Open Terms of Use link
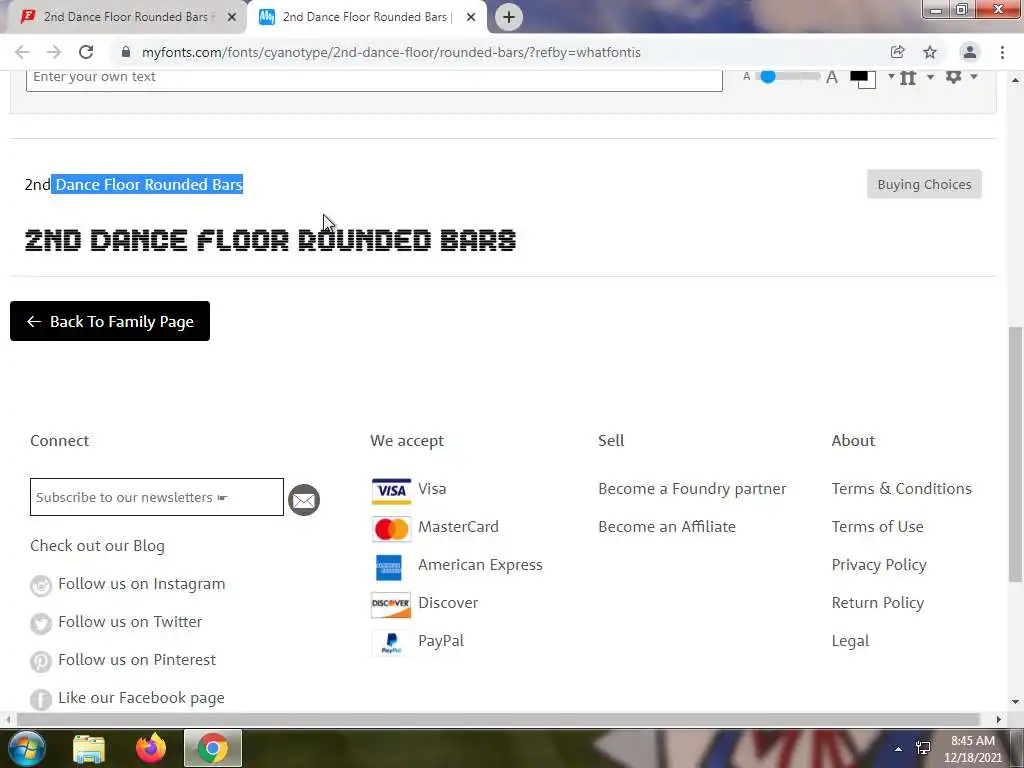Screen dimensions: 1024x768 pos(877,526)
